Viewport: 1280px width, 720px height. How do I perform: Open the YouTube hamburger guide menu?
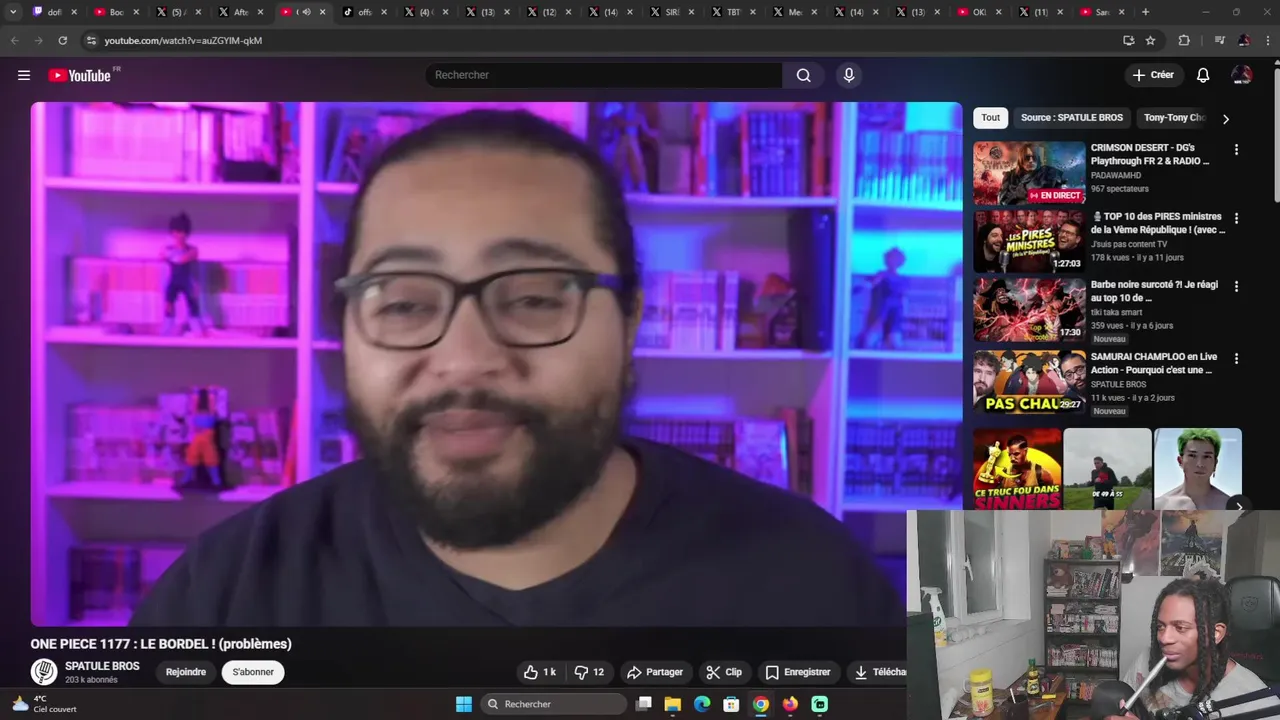click(24, 75)
